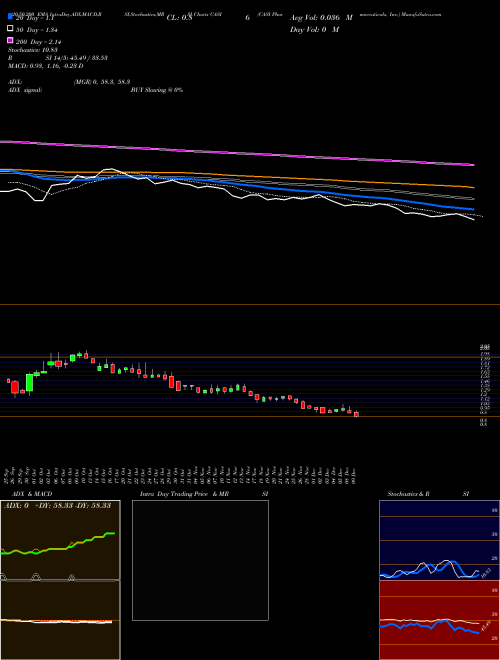The height and width of the screenshot is (660, 500).
Task: Click the 'MACD: 0.93, 1.16, -0.23 D' line
Action: point(45,66)
